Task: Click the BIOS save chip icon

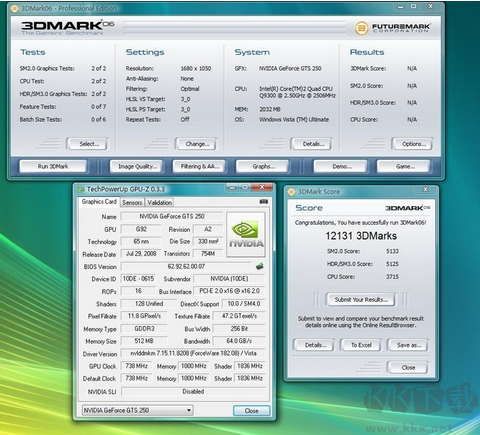Action: [260, 266]
